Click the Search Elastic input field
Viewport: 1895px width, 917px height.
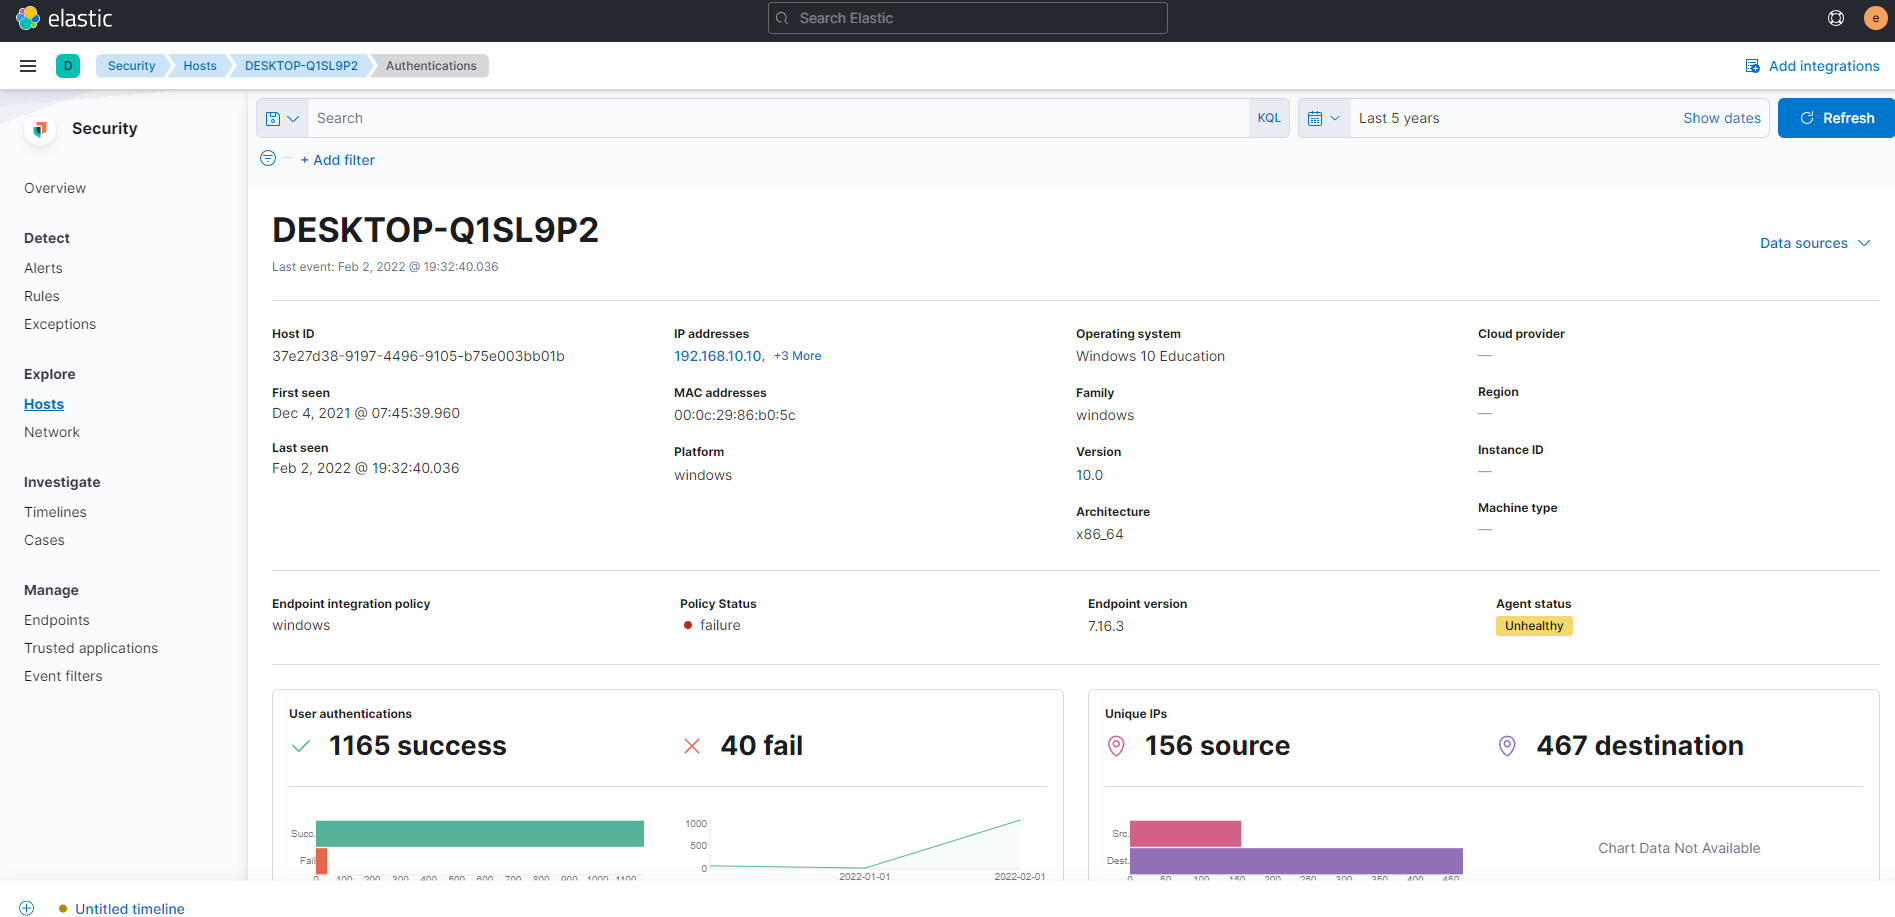[967, 18]
